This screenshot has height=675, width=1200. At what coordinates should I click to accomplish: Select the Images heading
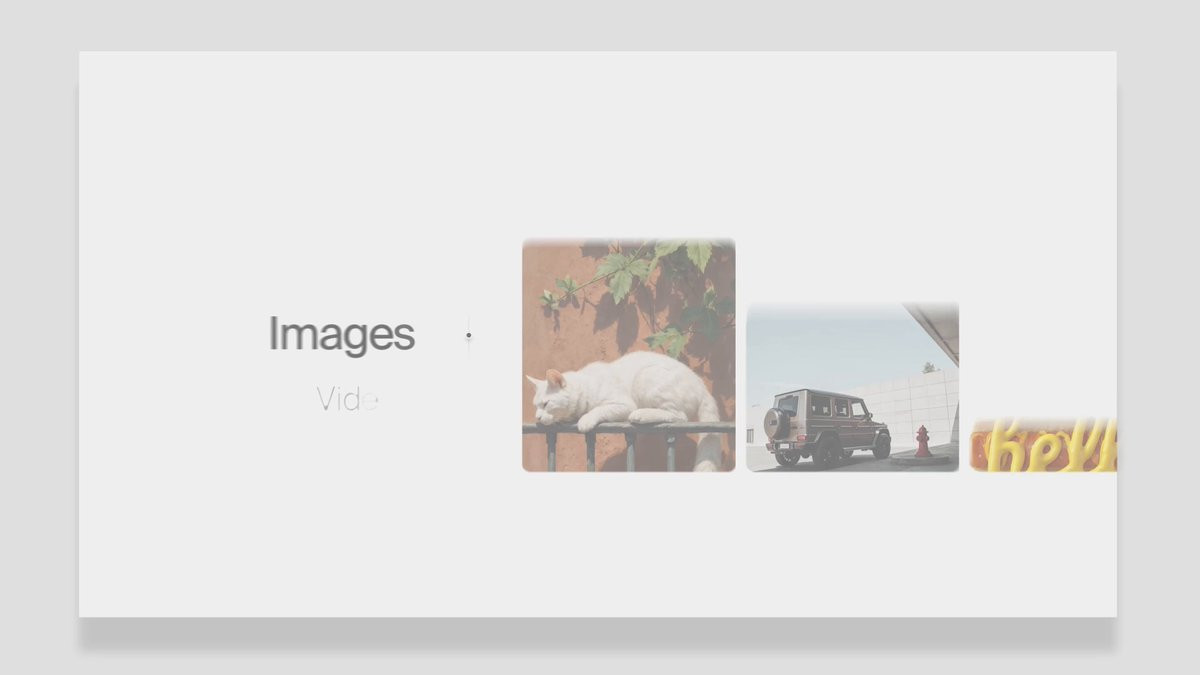pos(342,335)
